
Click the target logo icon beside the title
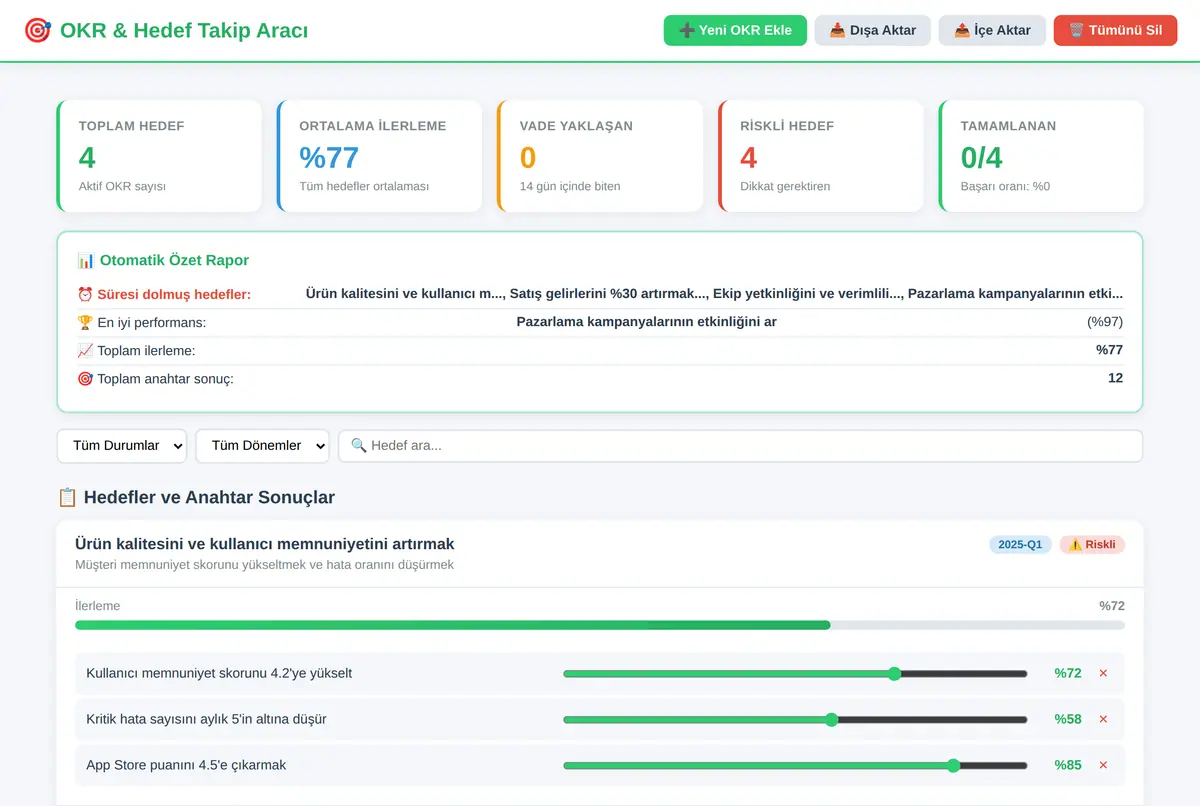tap(37, 30)
